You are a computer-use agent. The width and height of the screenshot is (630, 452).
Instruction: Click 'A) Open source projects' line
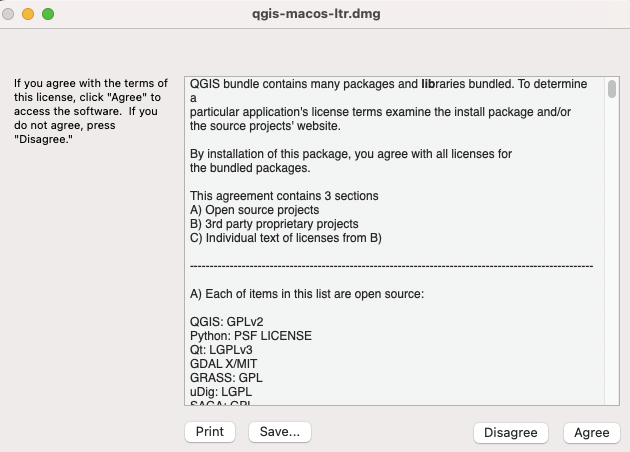(254, 210)
